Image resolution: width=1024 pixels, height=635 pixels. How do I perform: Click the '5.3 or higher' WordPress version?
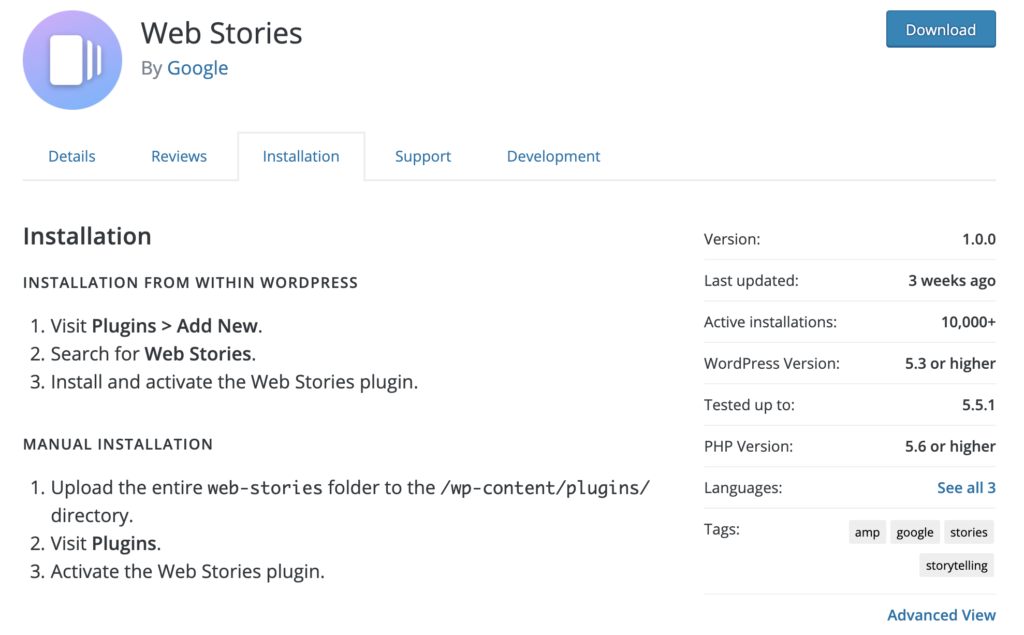click(950, 363)
